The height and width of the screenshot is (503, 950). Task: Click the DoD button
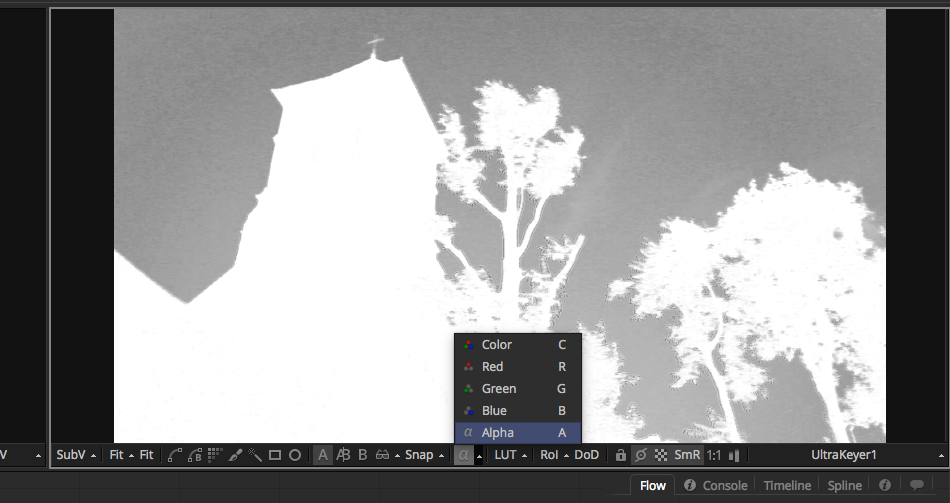tap(586, 455)
